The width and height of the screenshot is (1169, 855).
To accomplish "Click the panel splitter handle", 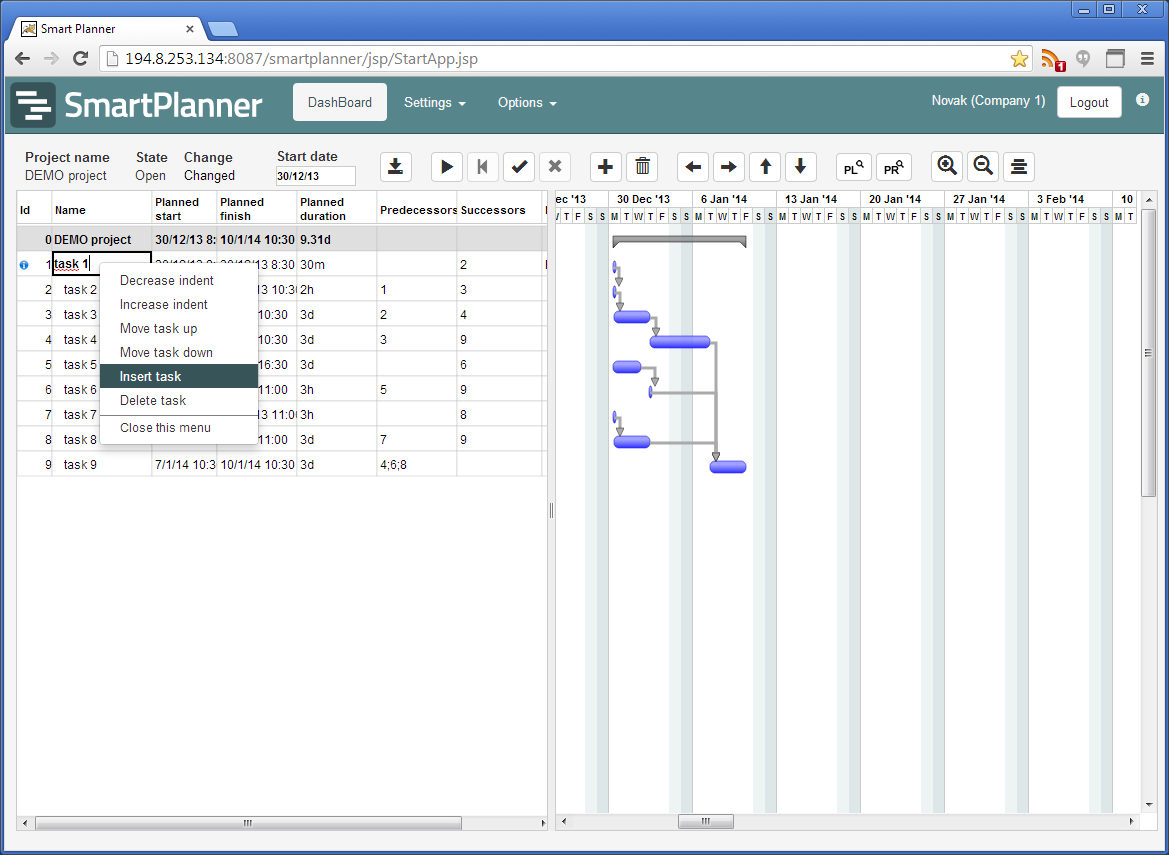I will [551, 510].
